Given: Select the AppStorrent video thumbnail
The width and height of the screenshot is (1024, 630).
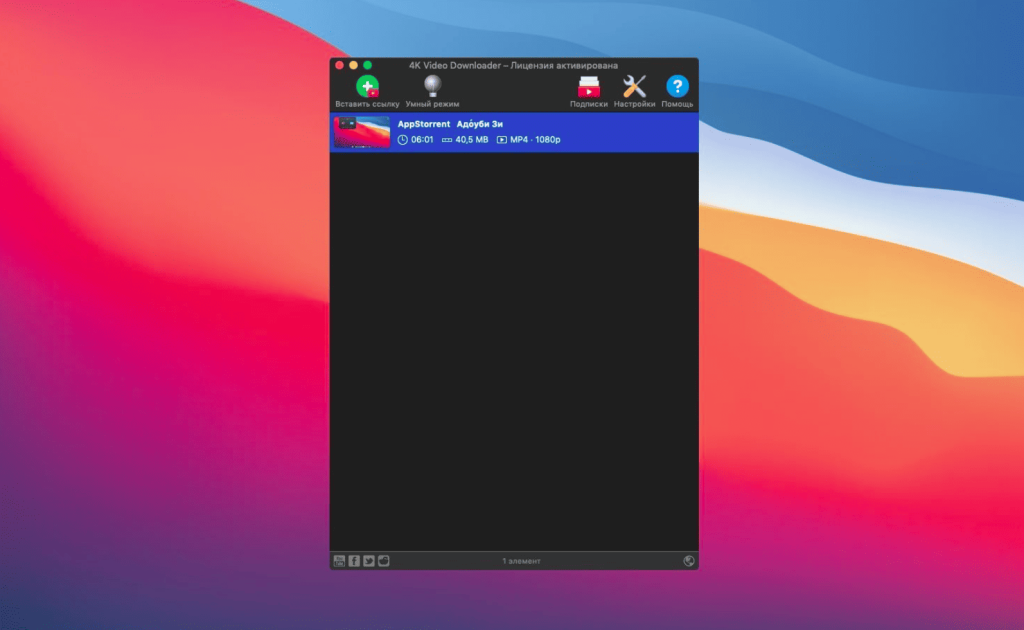Looking at the screenshot, I should [x=362, y=133].
